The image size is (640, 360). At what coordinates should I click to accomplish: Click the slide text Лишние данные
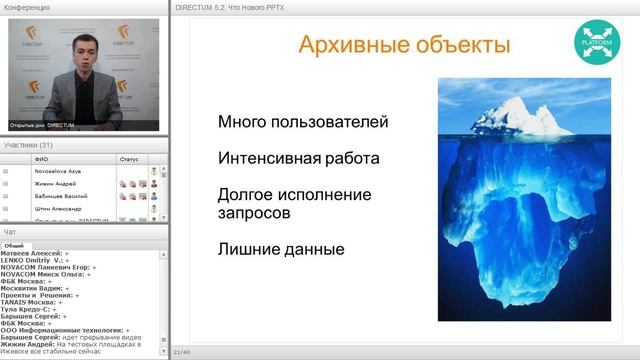tap(281, 249)
